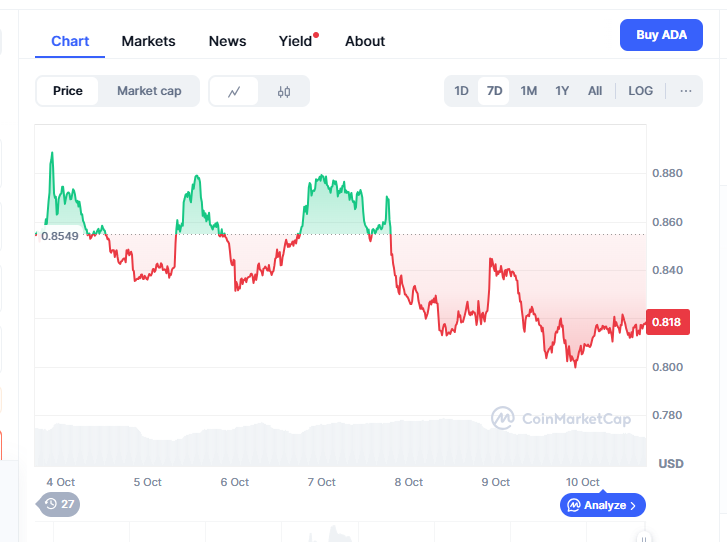Go to the Yield tab
Image resolution: width=727 pixels, height=542 pixels.
tap(295, 41)
